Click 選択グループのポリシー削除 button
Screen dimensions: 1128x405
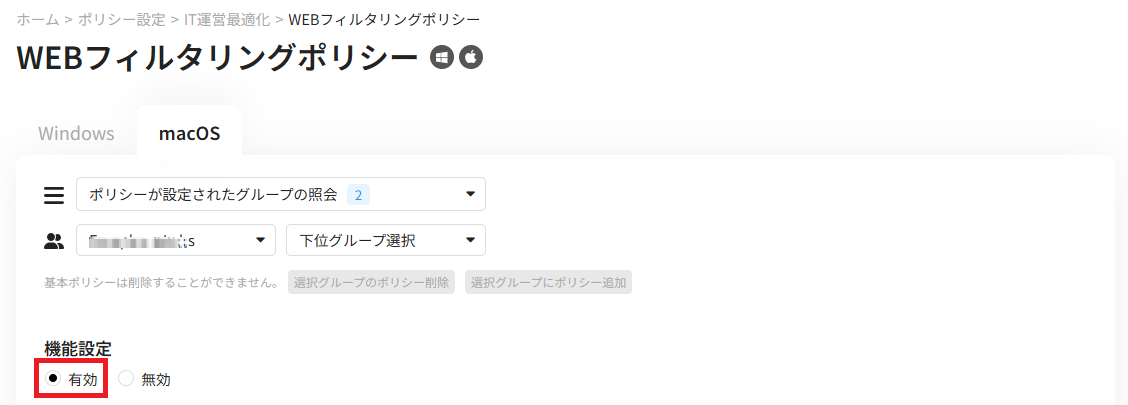pos(371,283)
